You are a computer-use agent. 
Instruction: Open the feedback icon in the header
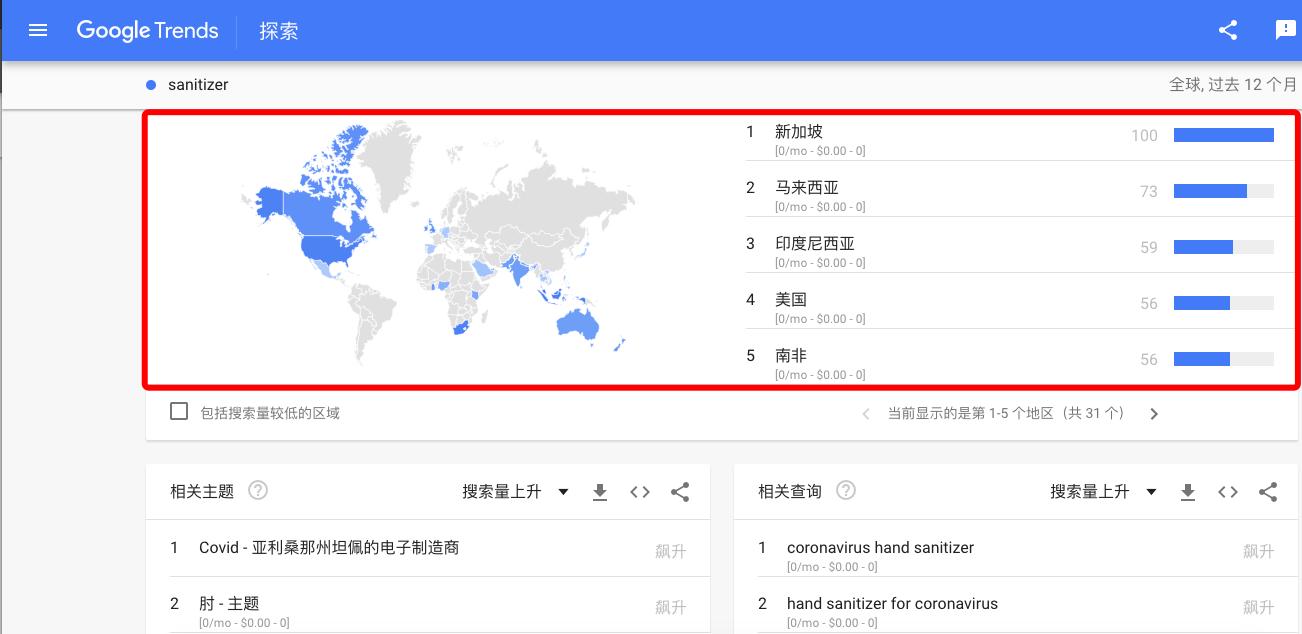[1285, 30]
